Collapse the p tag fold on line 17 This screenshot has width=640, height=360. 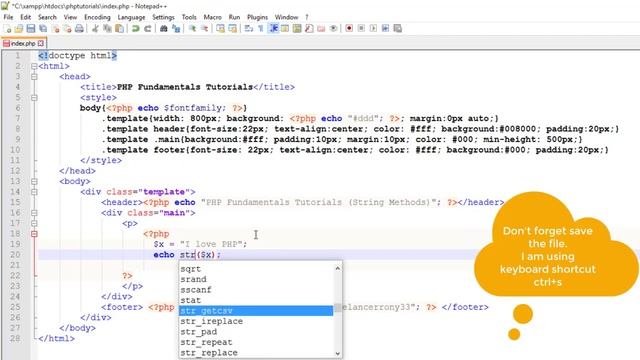34,223
